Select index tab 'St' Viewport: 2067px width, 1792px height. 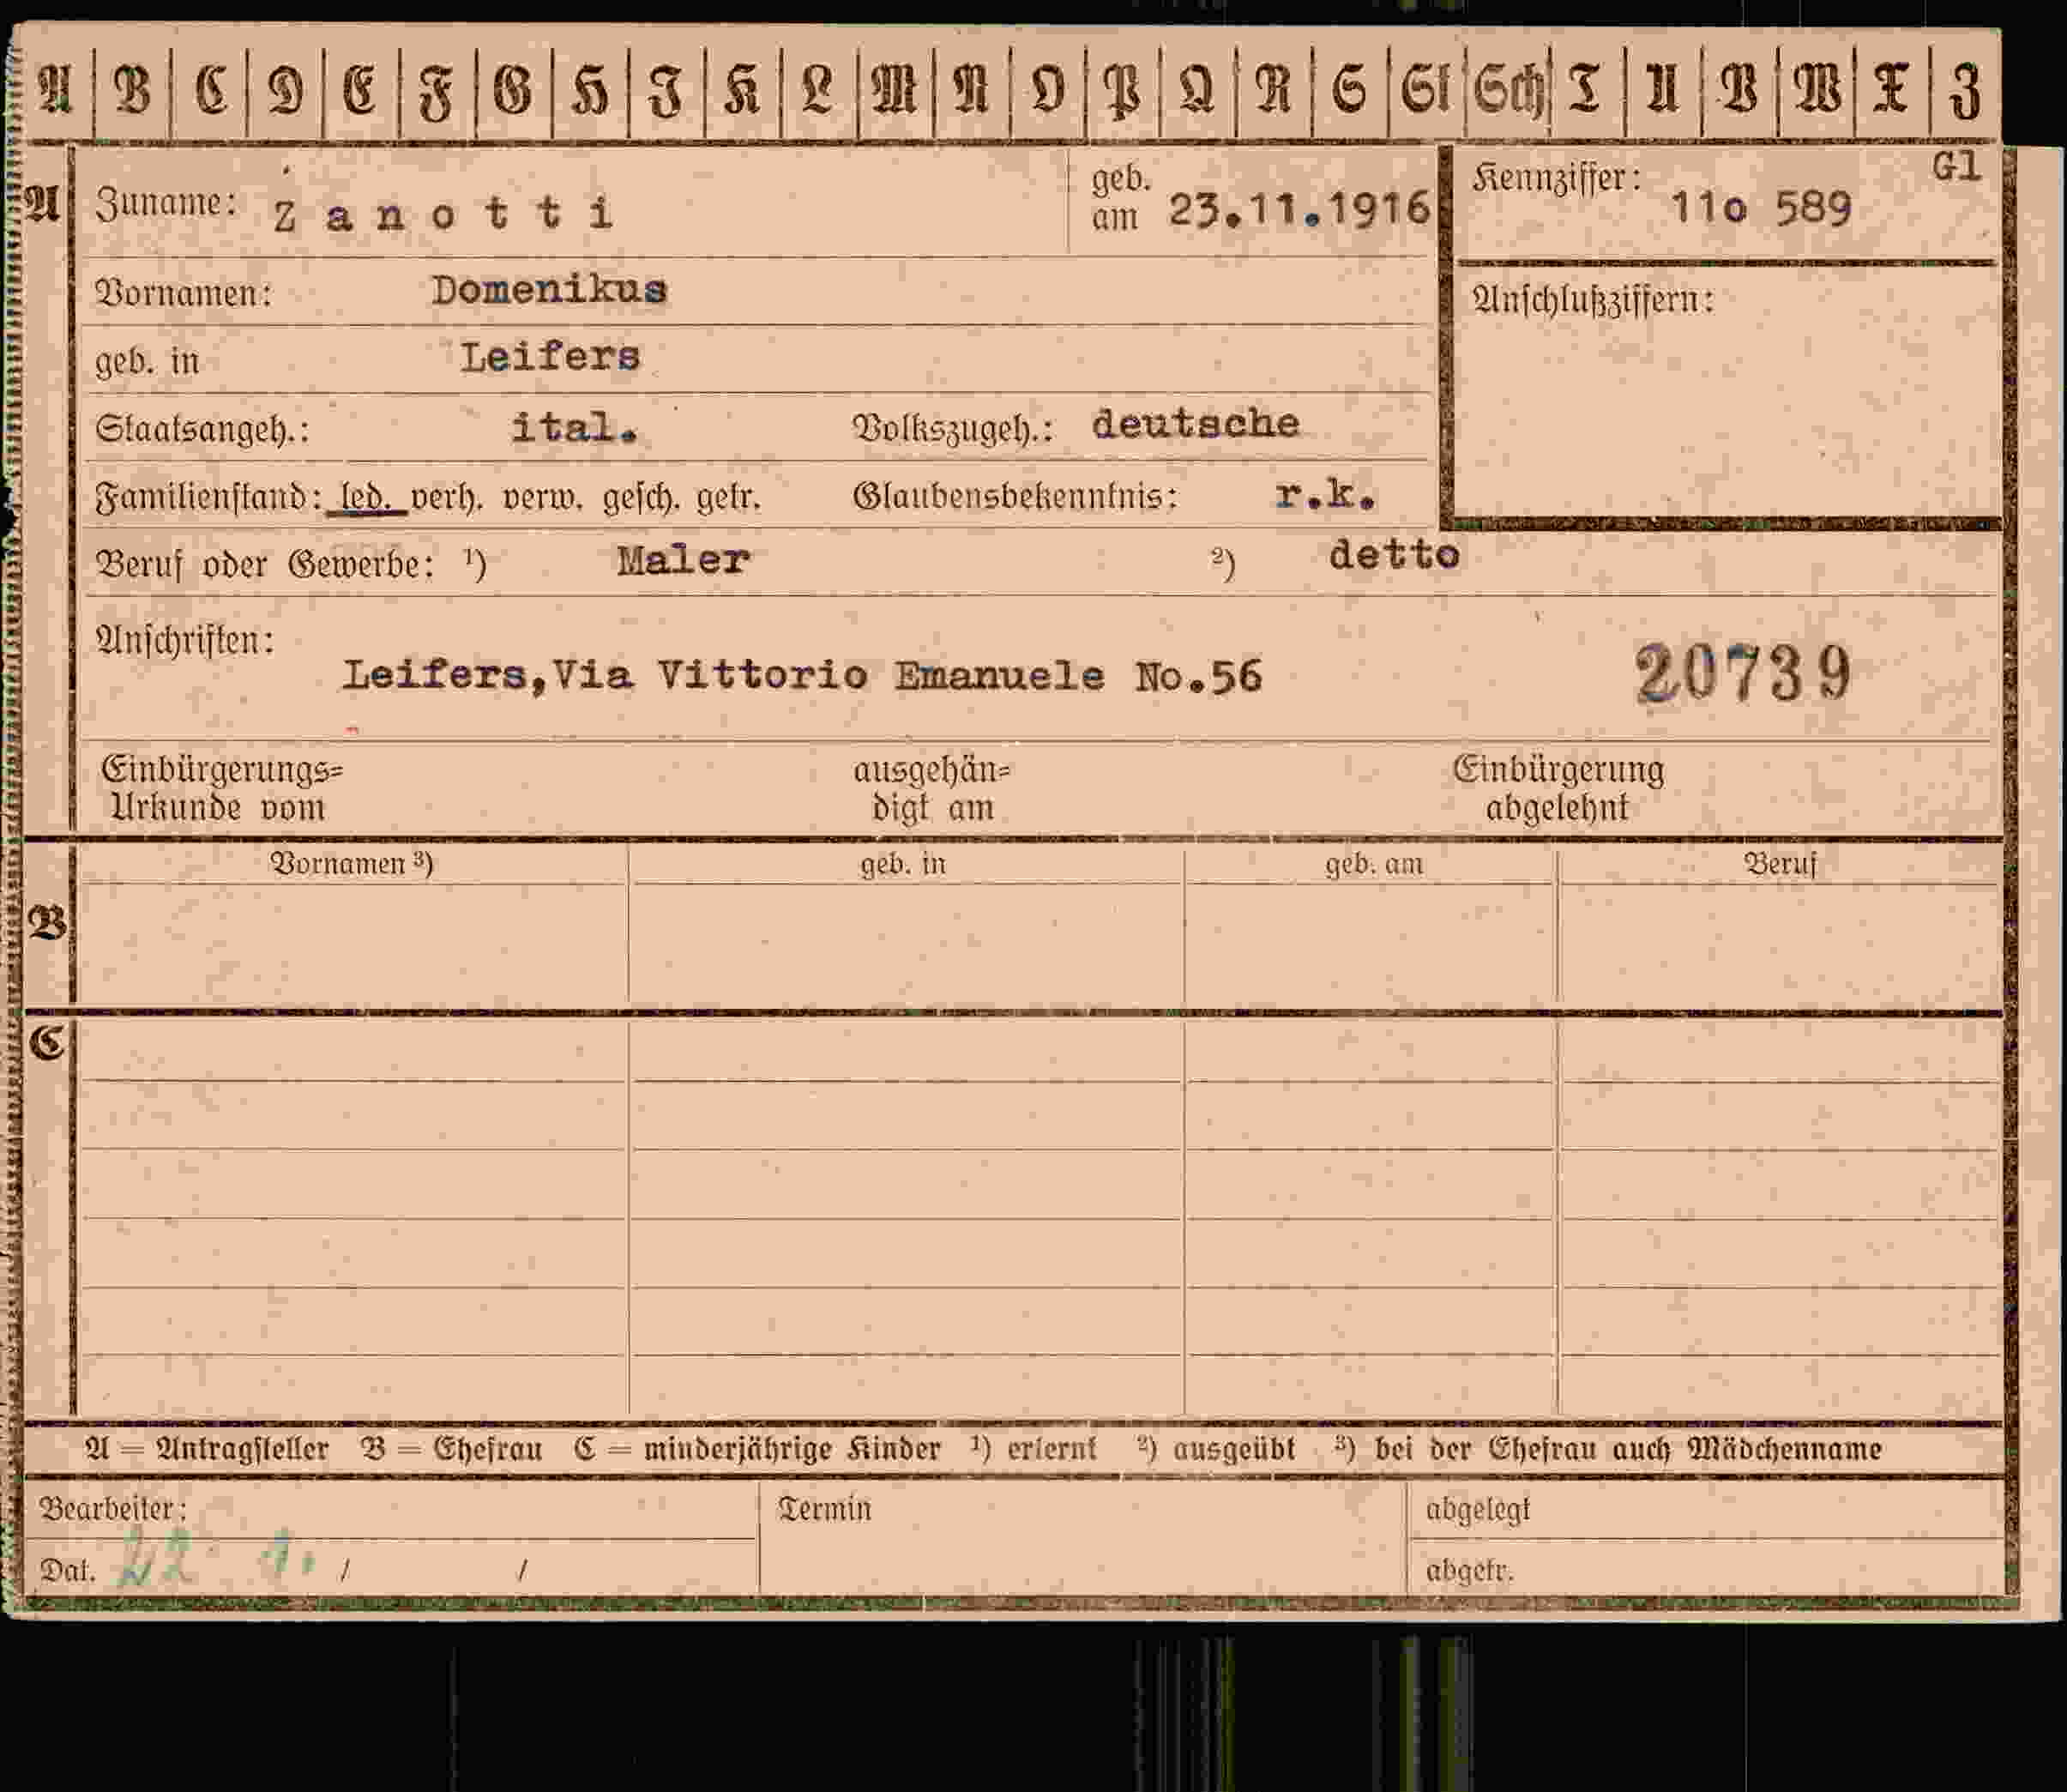pyautogui.click(x=1425, y=88)
